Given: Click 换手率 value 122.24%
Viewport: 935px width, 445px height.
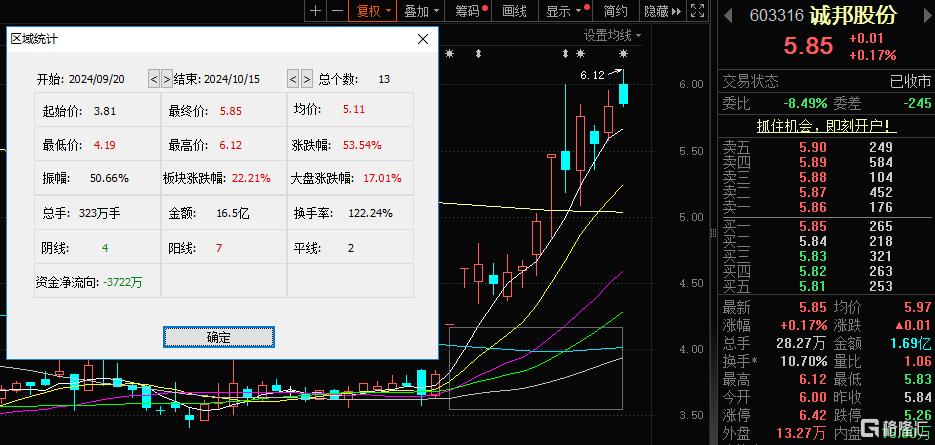Looking at the screenshot, I should pyautogui.click(x=369, y=213).
